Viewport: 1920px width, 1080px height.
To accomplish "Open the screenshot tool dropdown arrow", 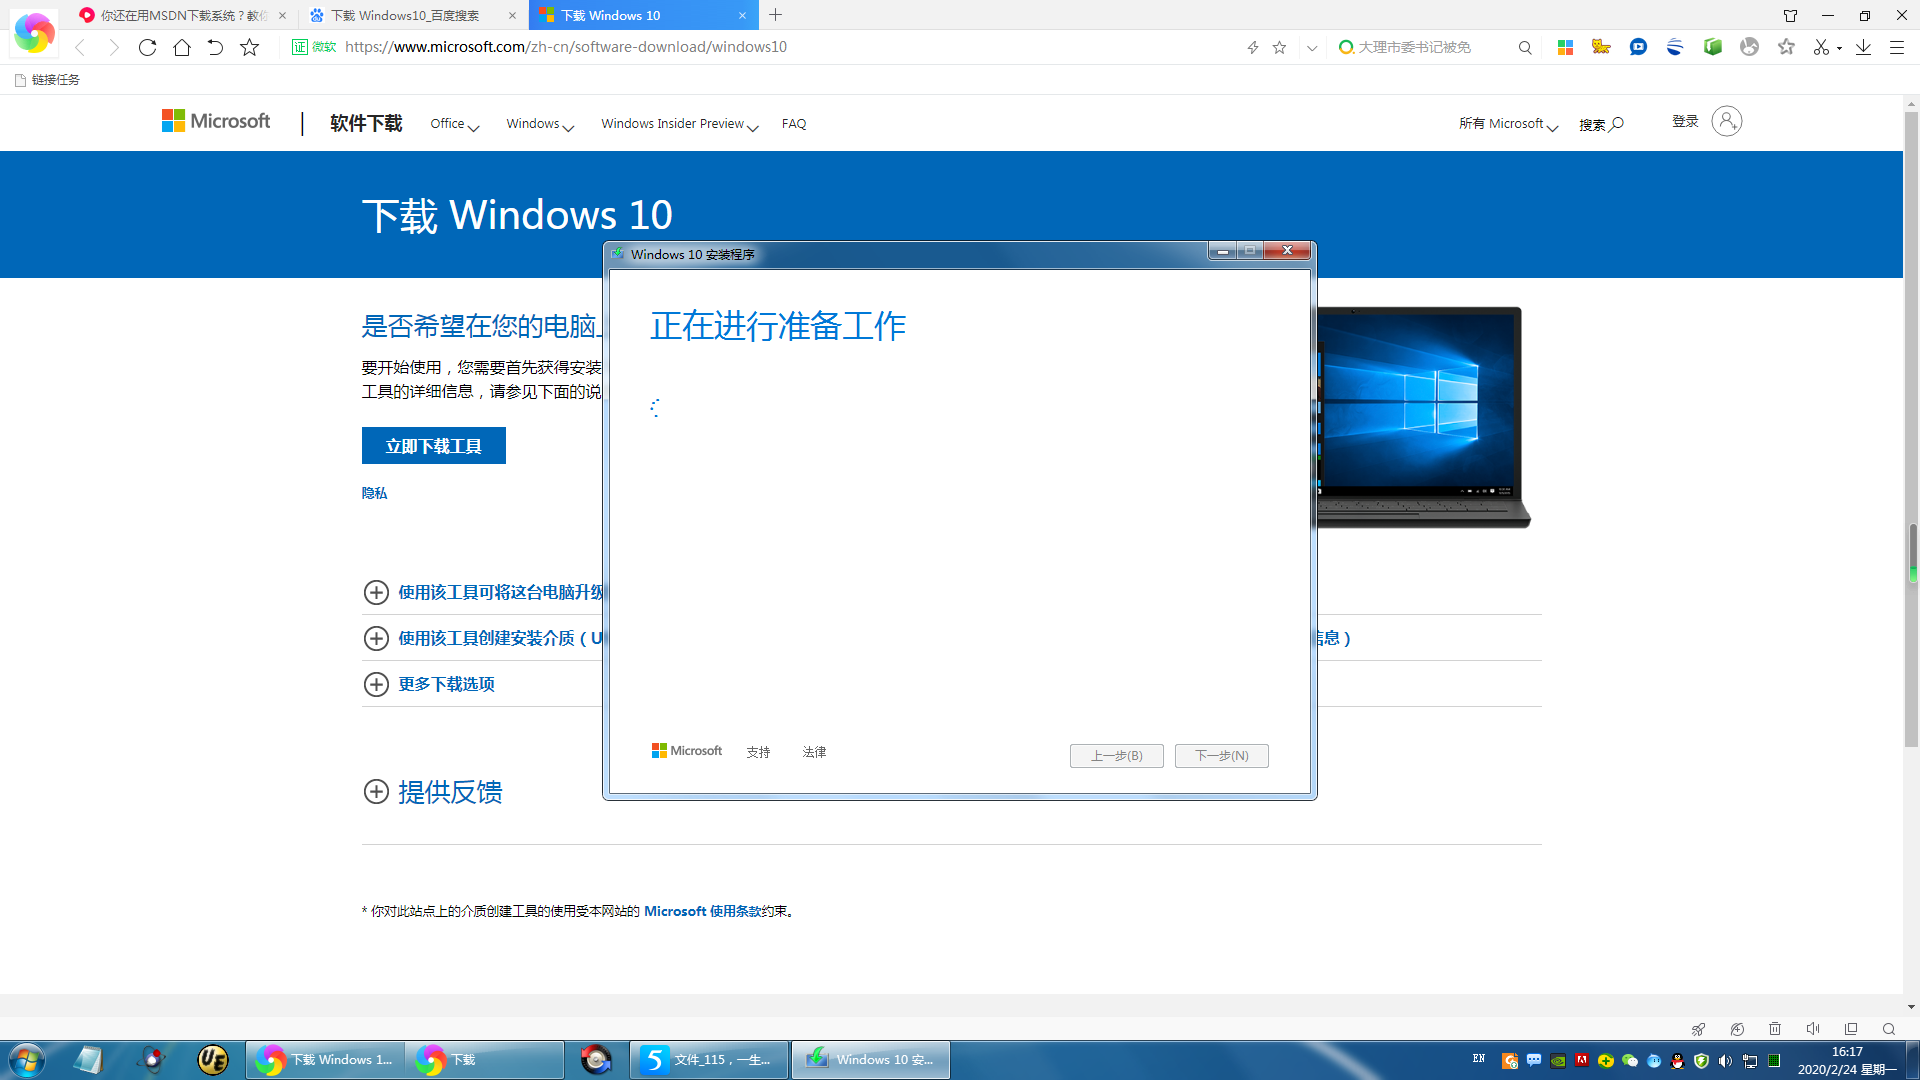I will [1840, 48].
